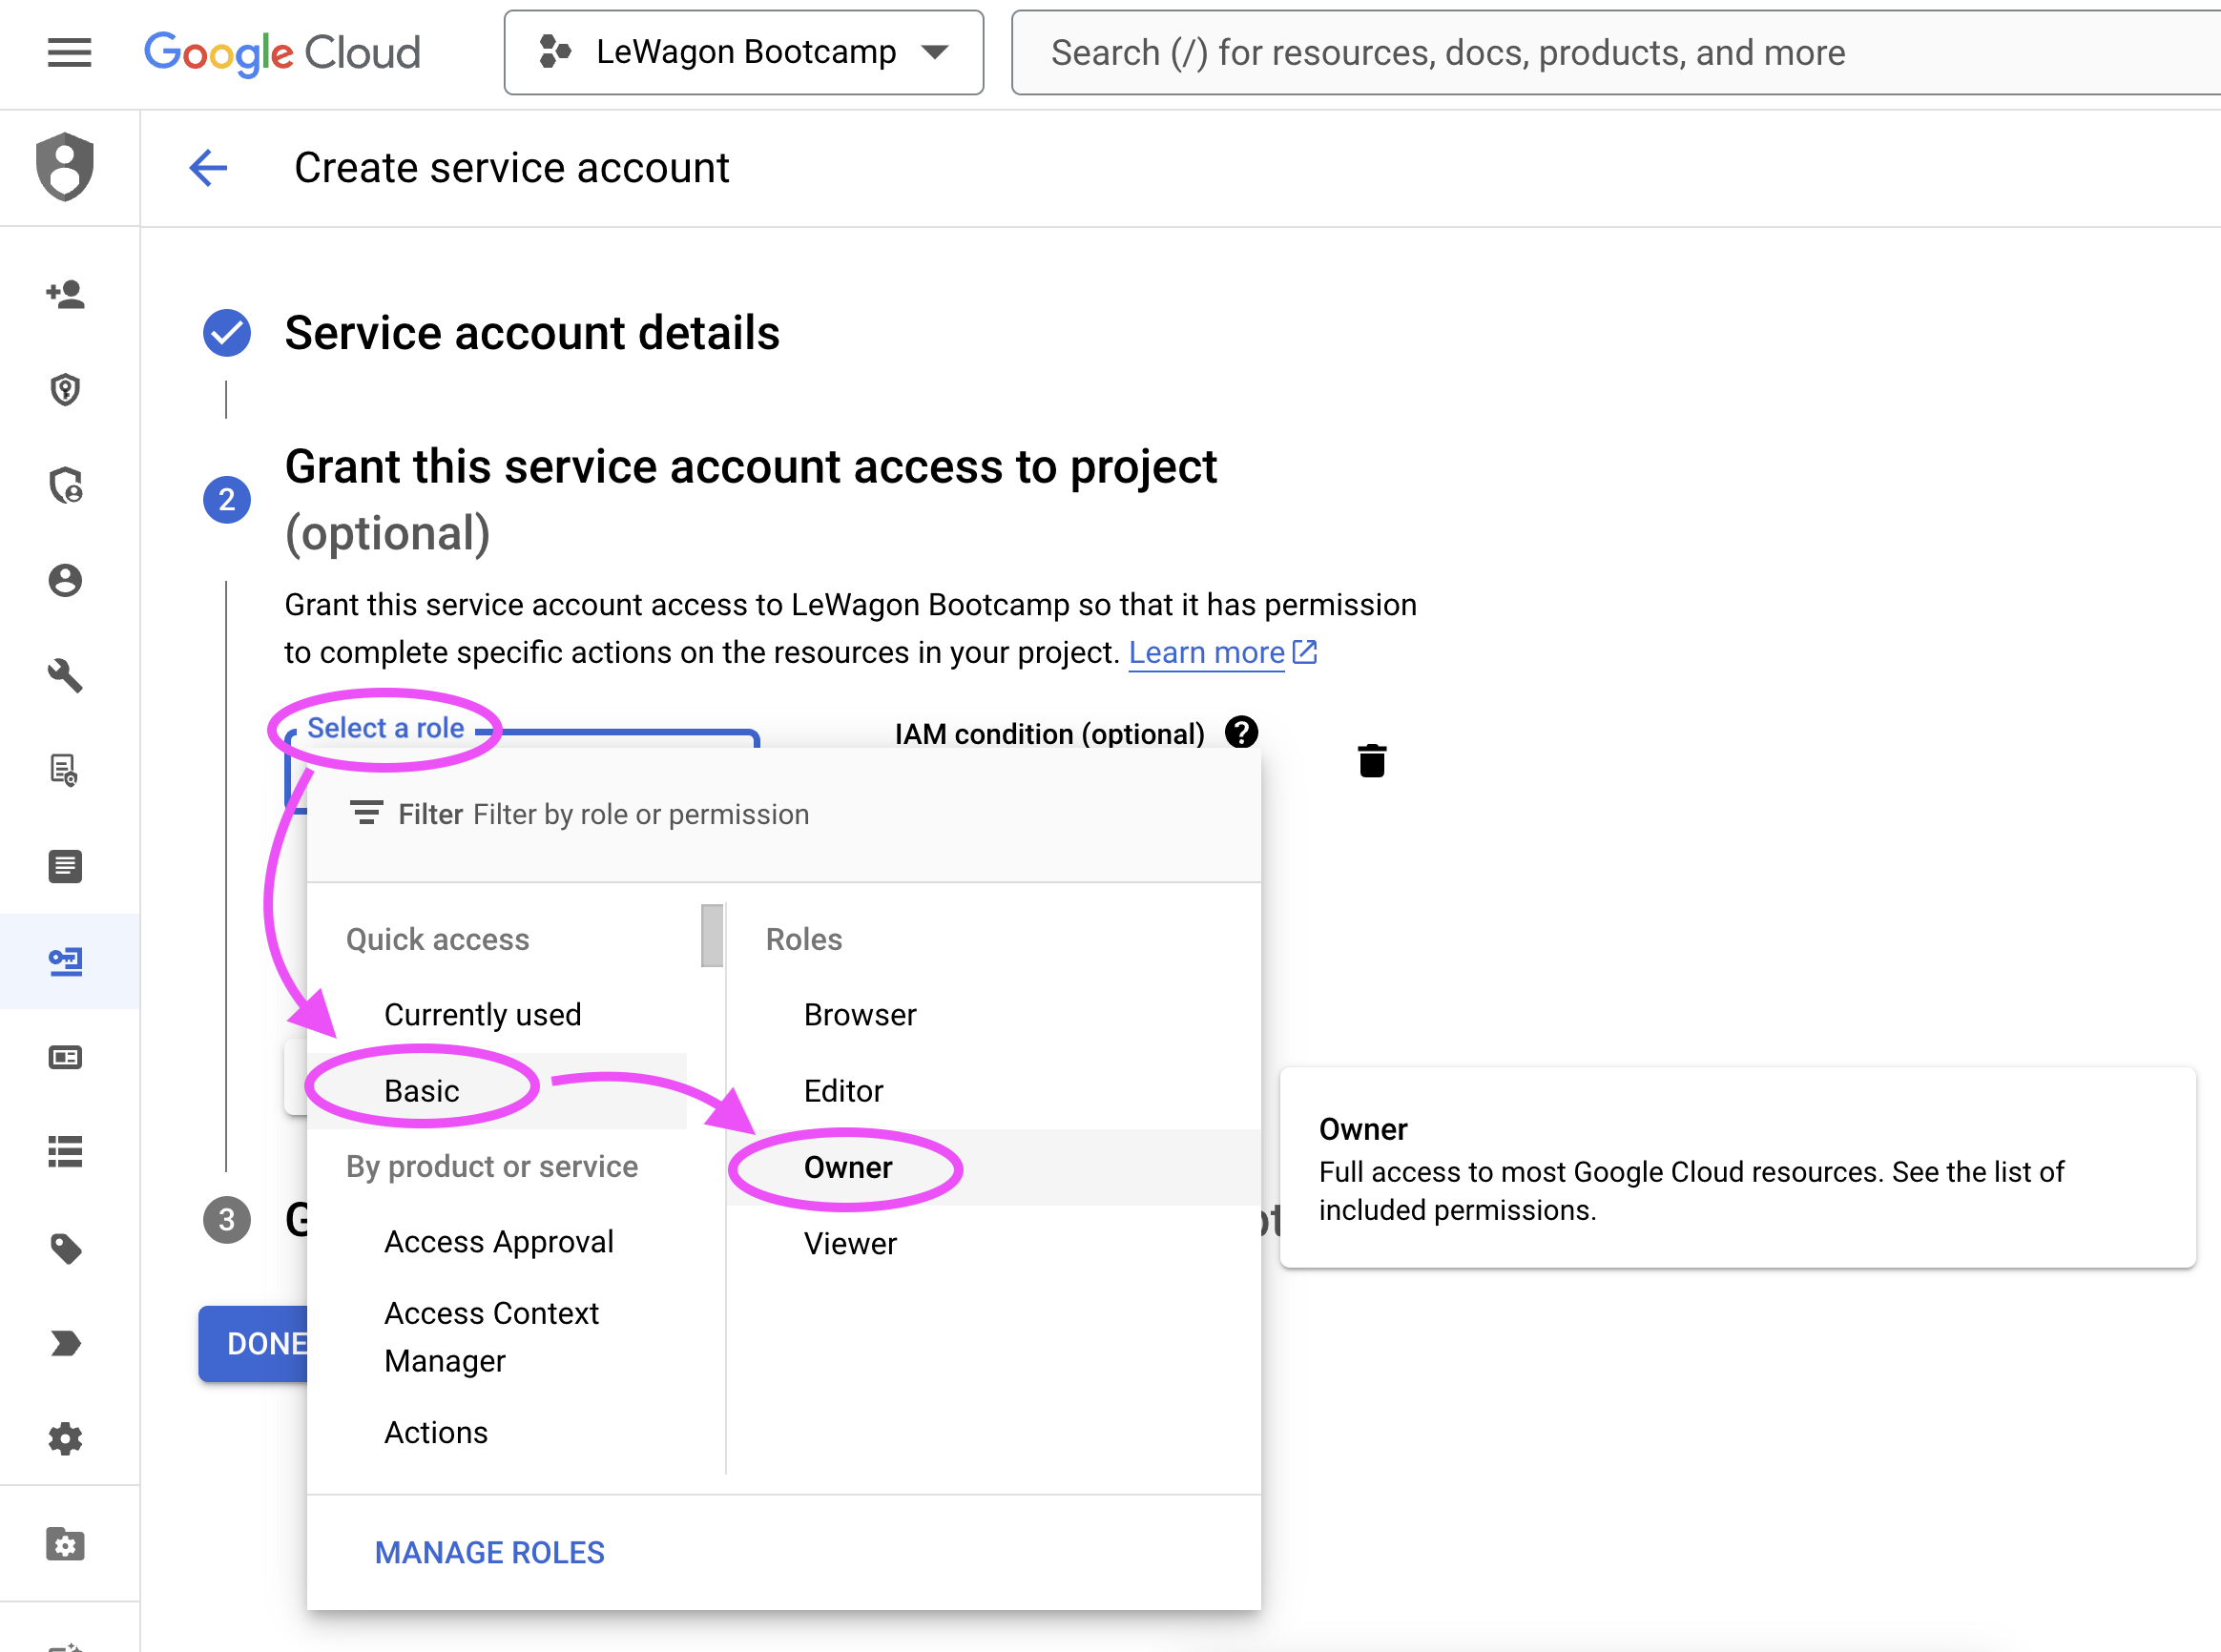Open the Tags sidebar icon
The image size is (2221, 1652).
tap(65, 1248)
